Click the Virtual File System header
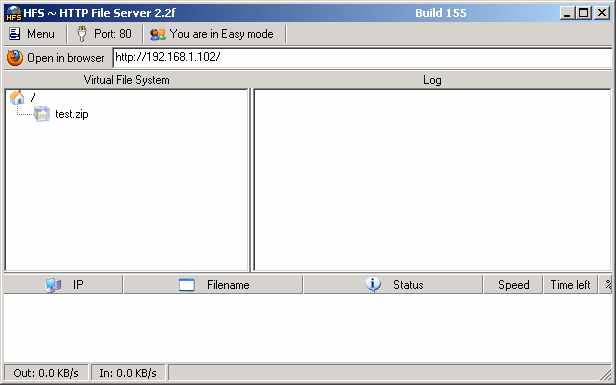 tap(126, 80)
